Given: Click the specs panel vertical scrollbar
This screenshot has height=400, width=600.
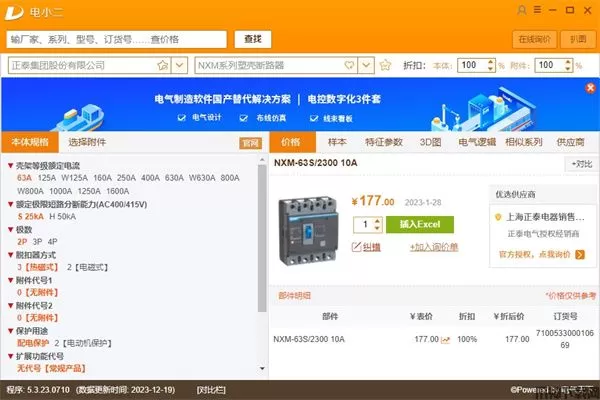Looking at the screenshot, I should point(262,238).
